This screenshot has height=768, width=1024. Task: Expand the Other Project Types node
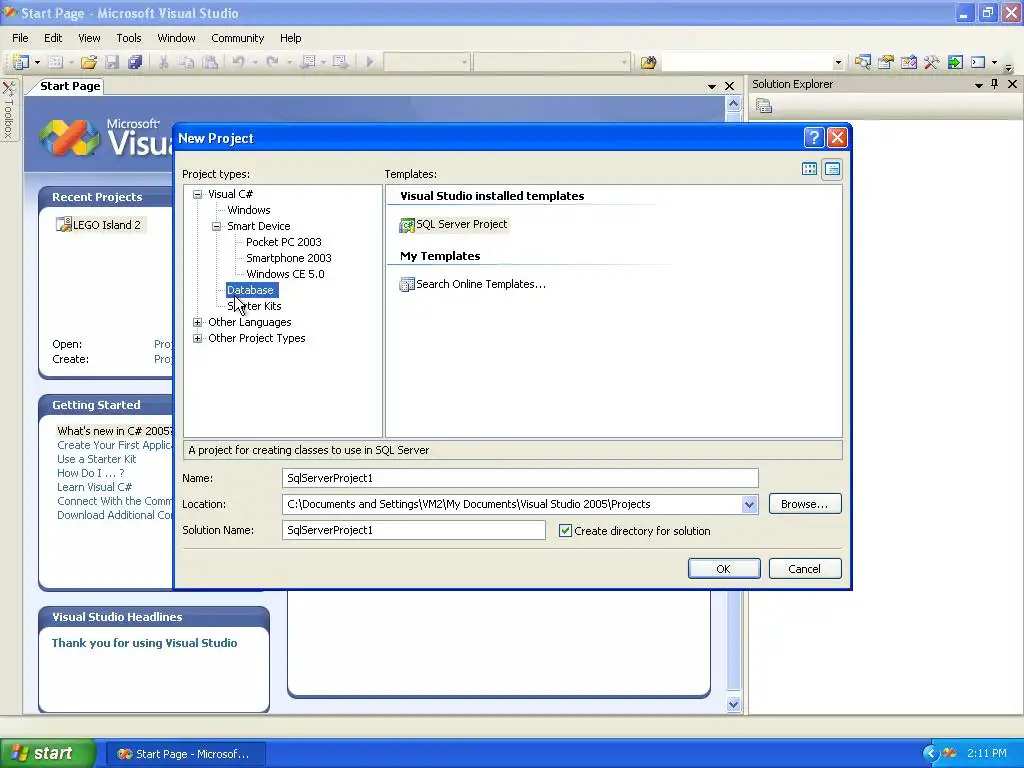(x=197, y=338)
